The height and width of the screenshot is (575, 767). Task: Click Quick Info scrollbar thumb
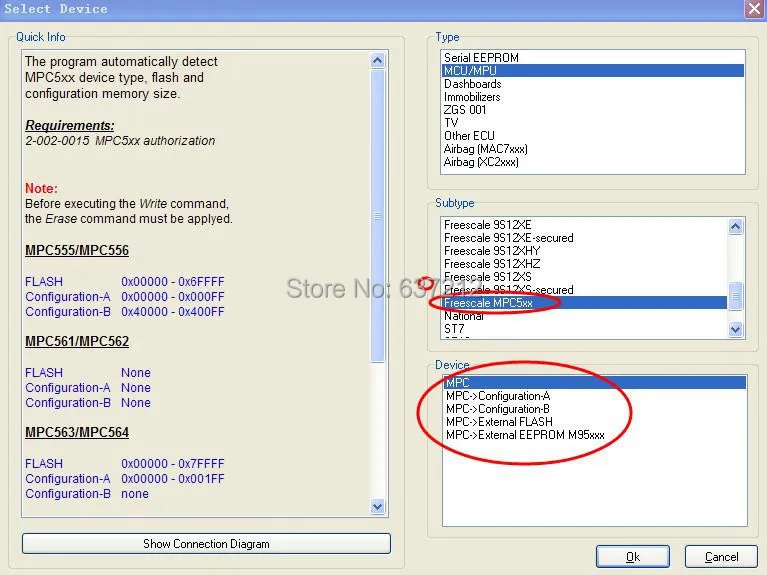point(378,216)
